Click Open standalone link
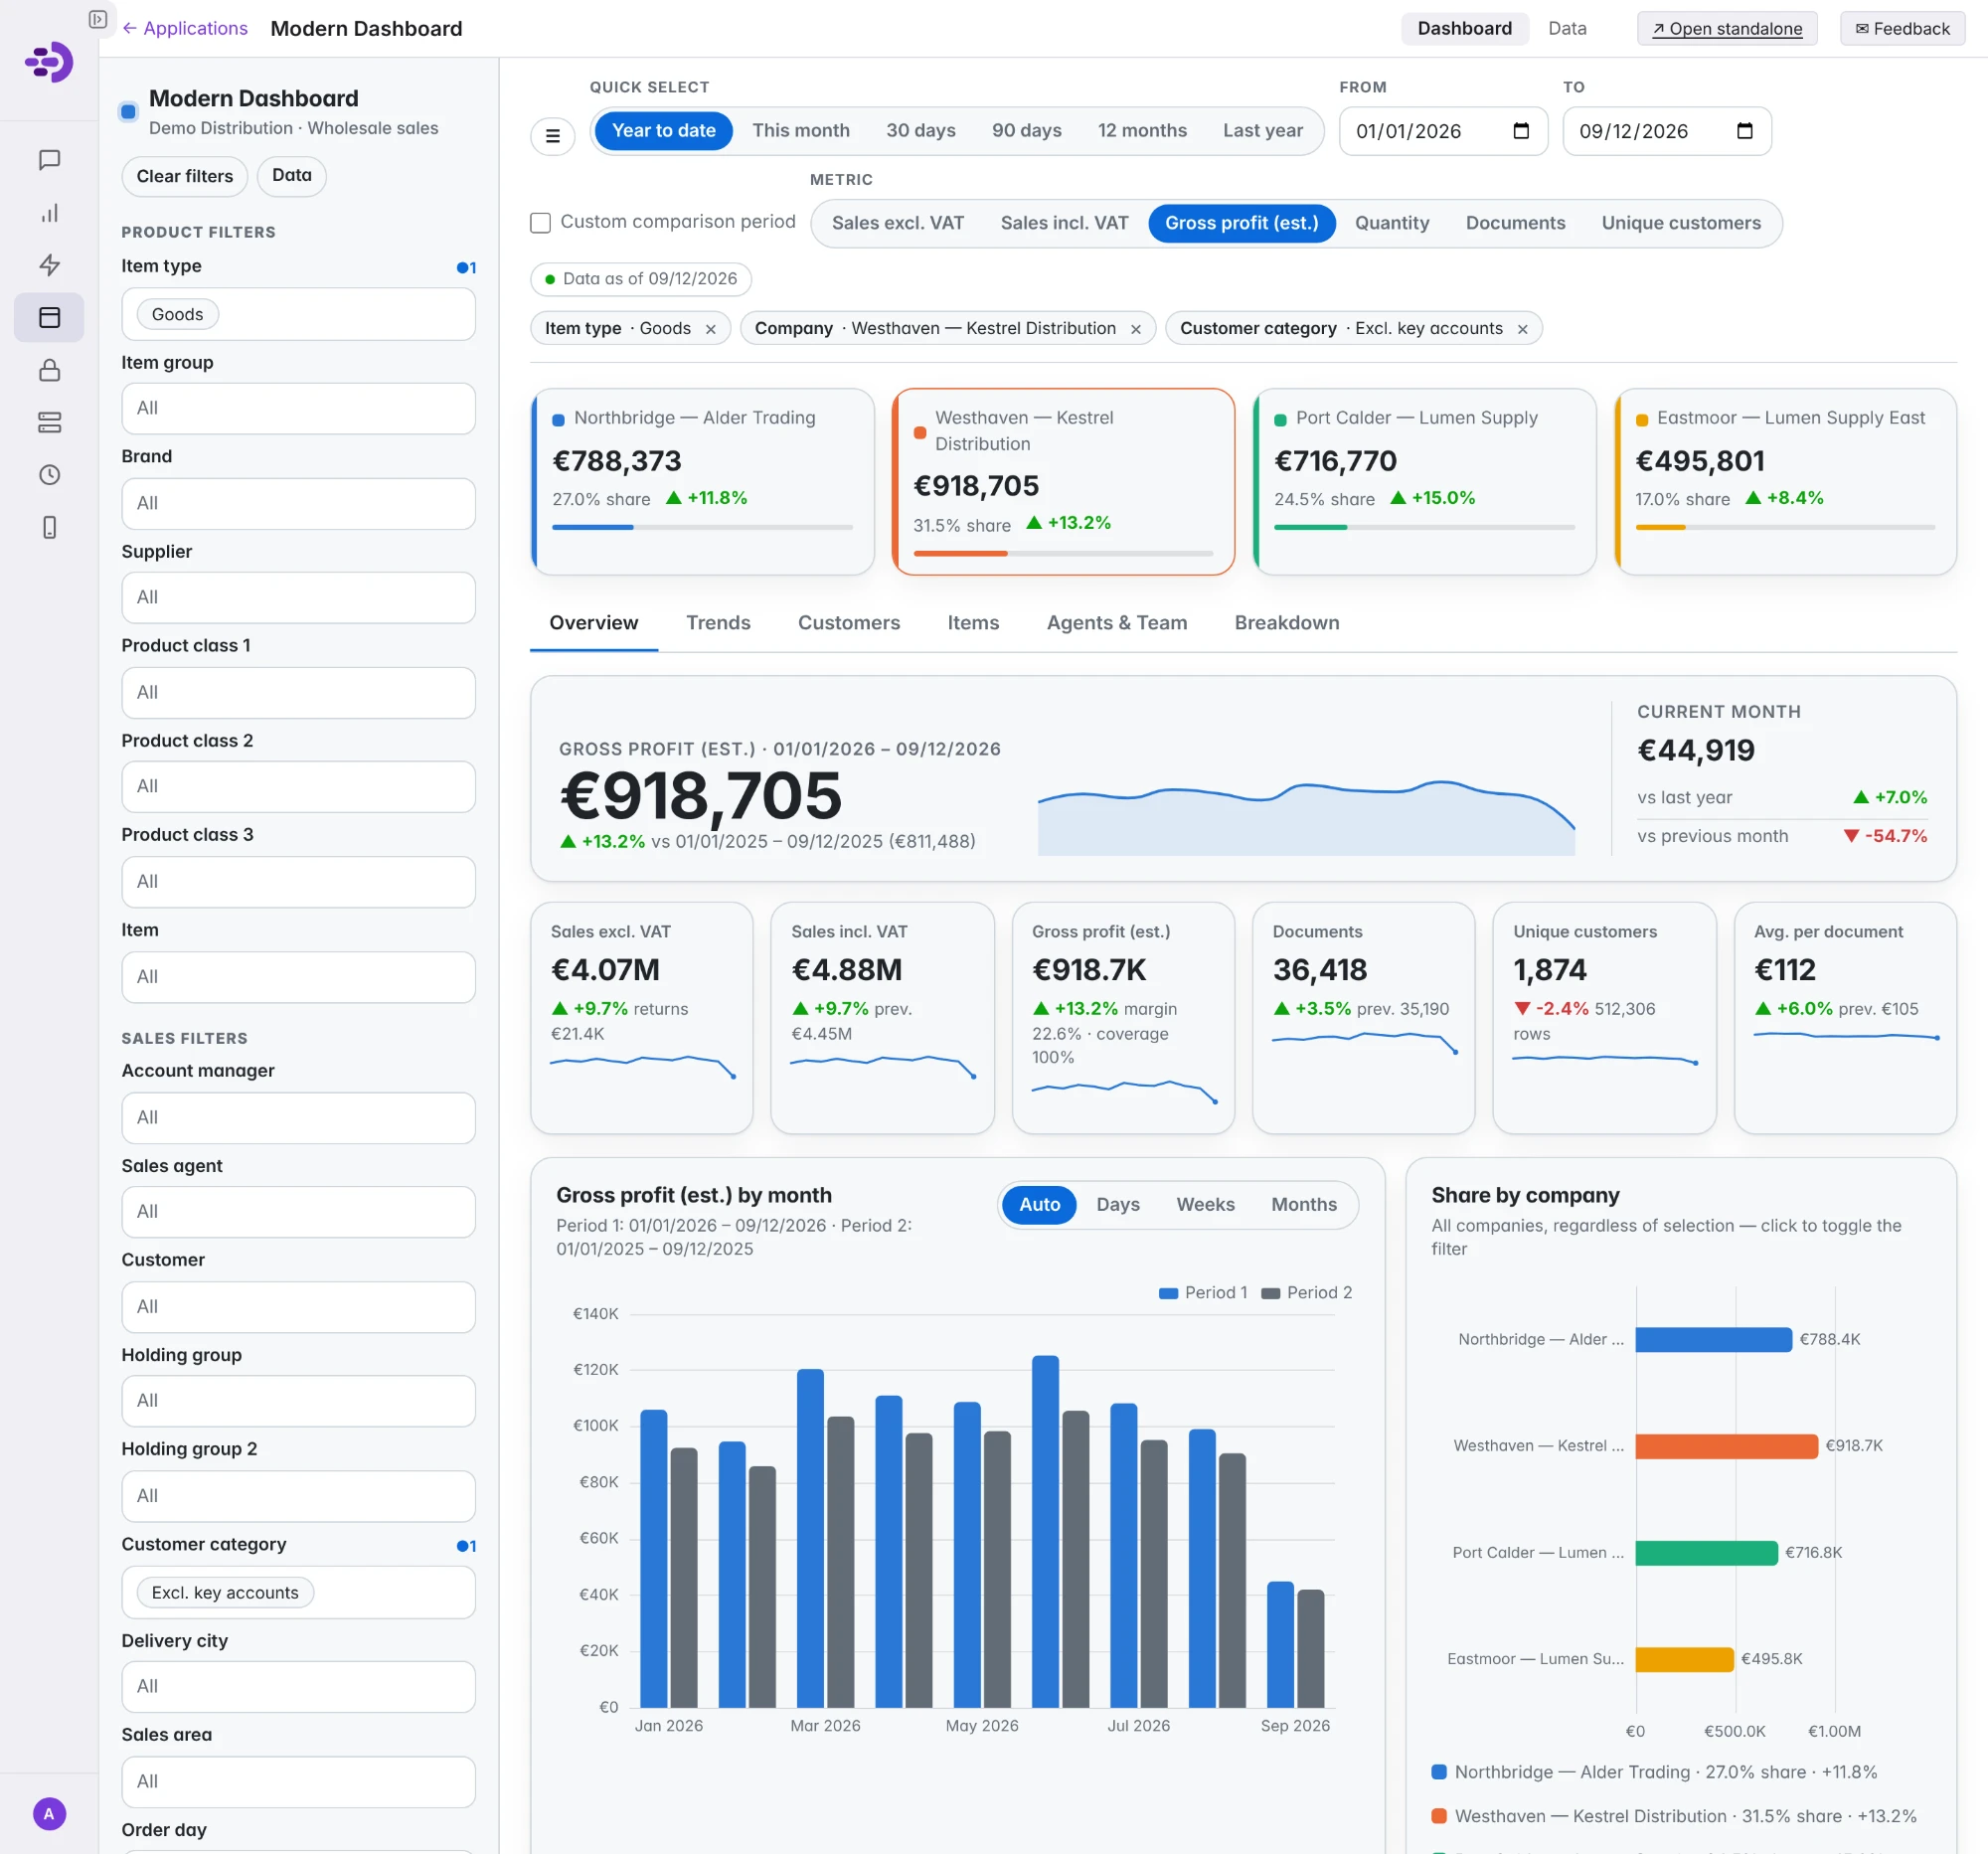The width and height of the screenshot is (1988, 1854). [1727, 28]
